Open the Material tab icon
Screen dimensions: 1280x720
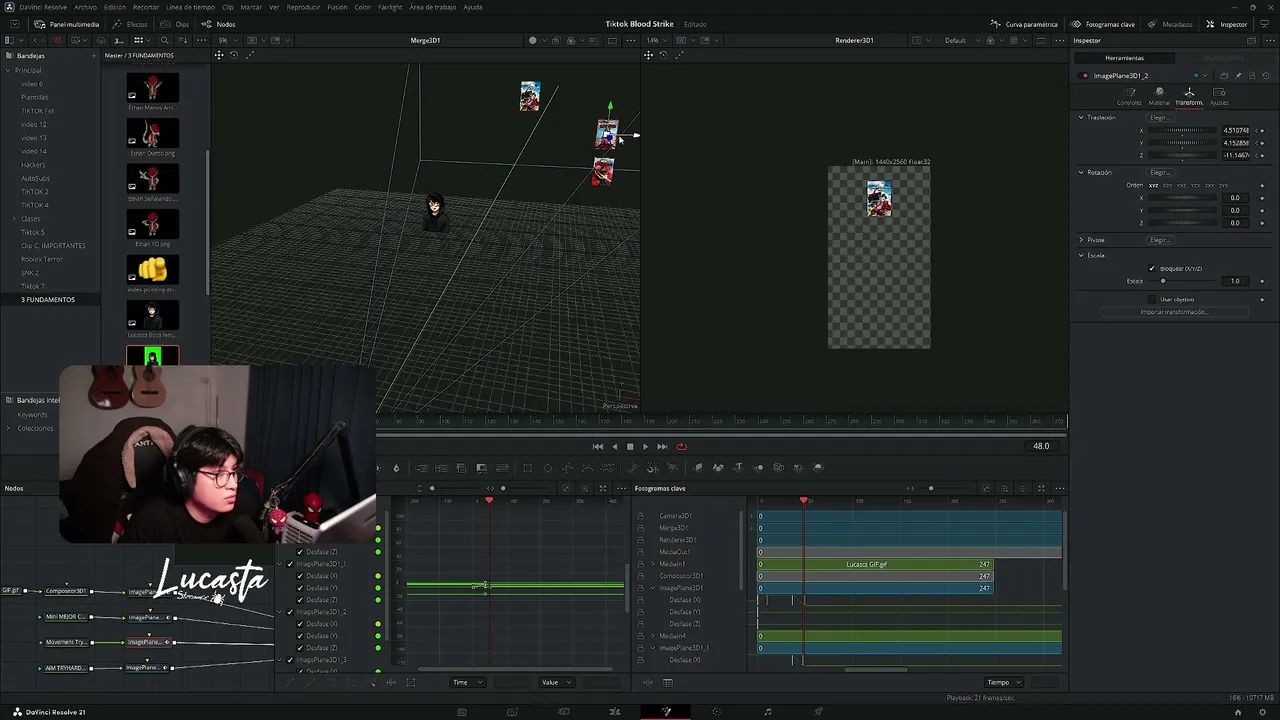(x=1159, y=96)
